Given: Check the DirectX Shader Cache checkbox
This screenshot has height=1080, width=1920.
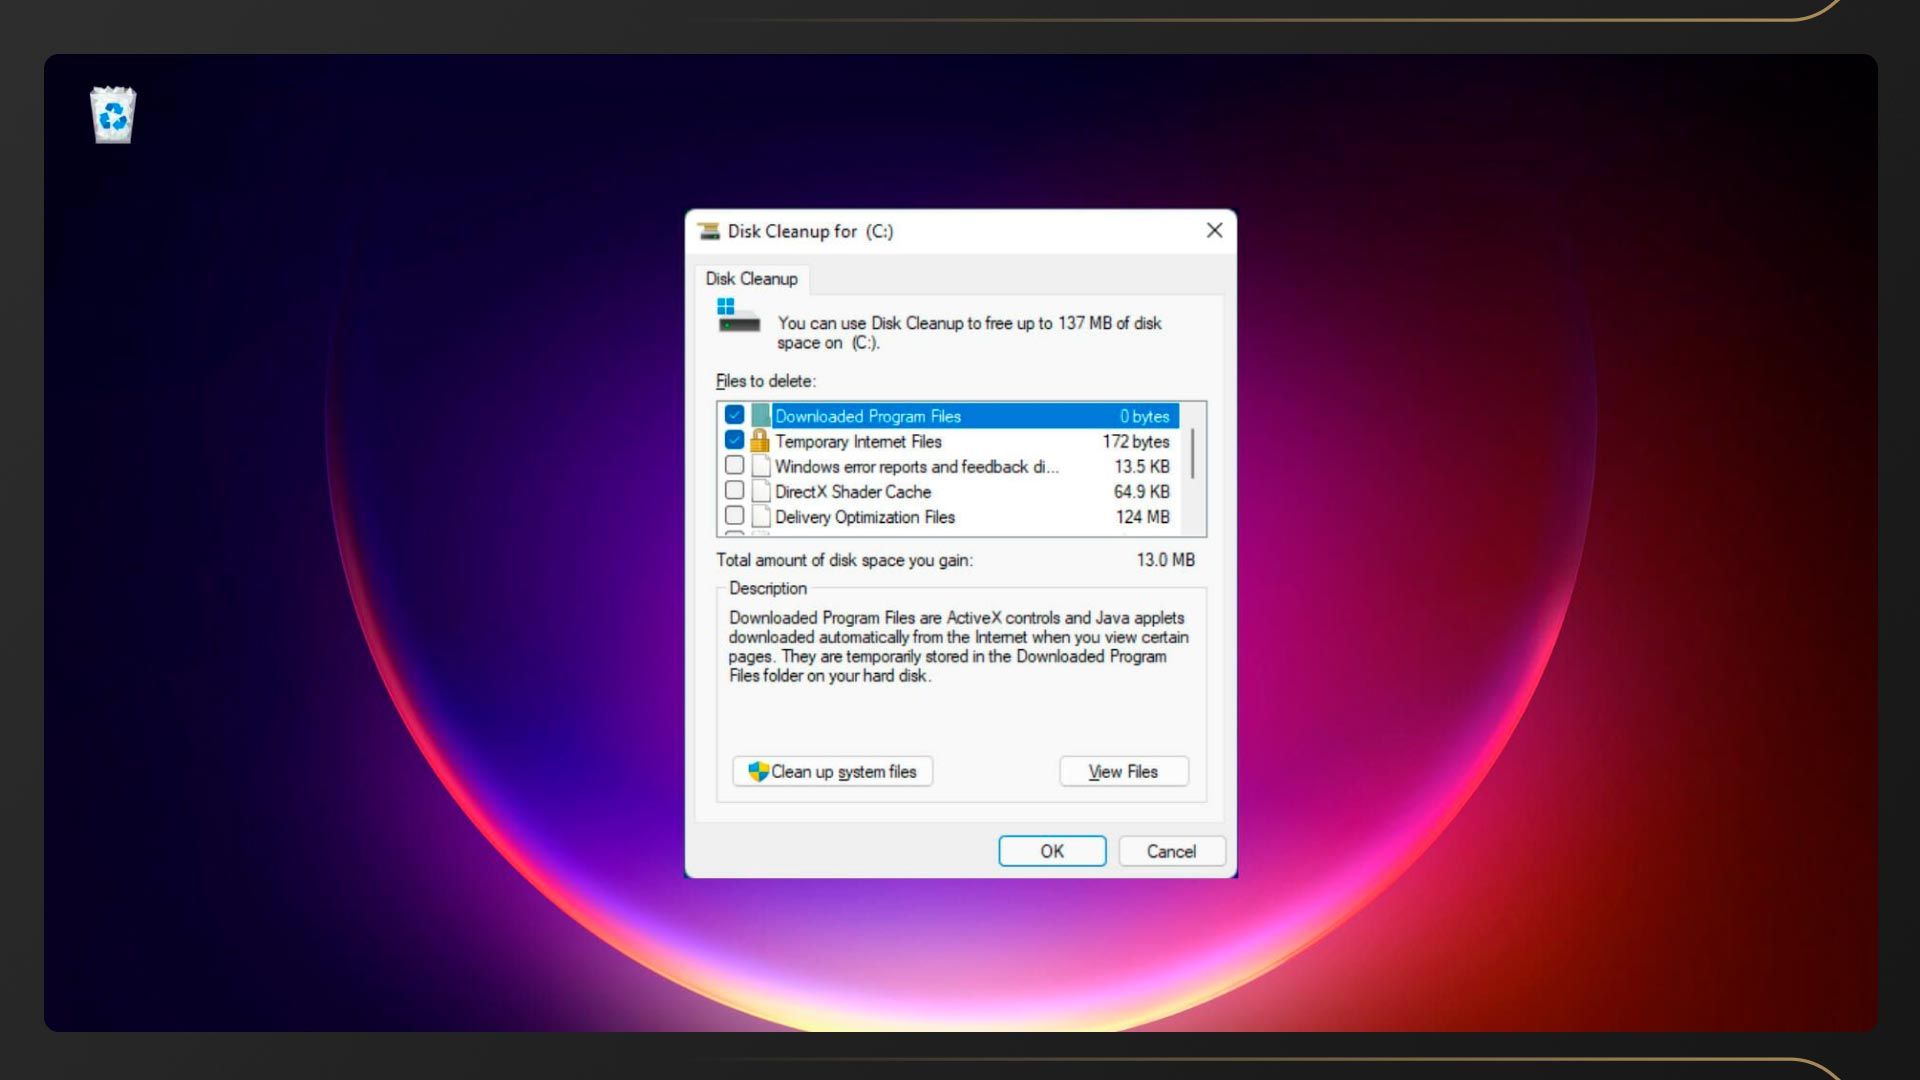Looking at the screenshot, I should tap(734, 490).
